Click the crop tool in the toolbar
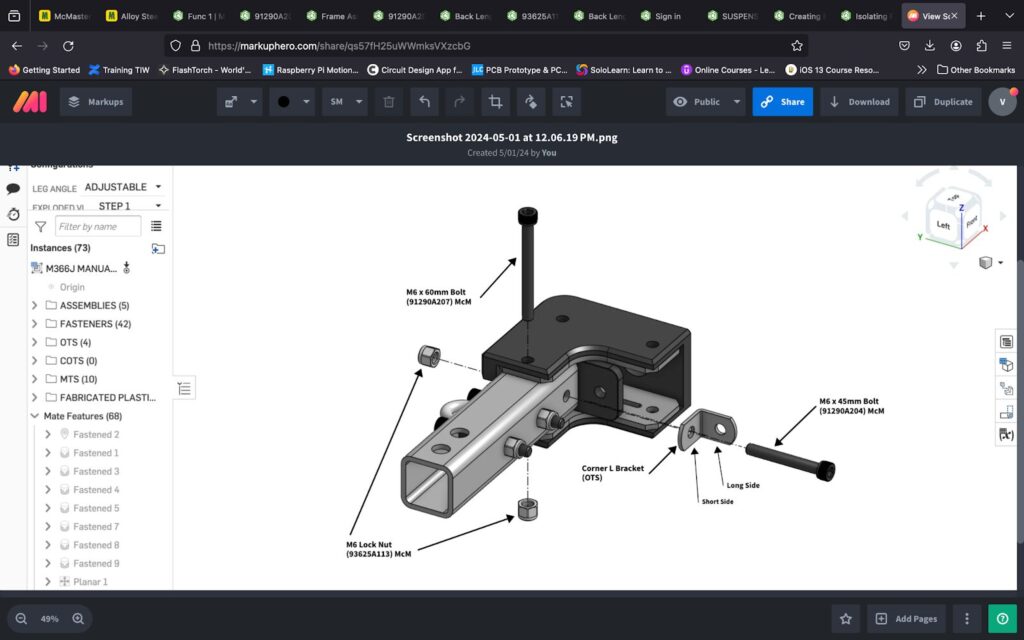The height and width of the screenshot is (640, 1024). [x=495, y=102]
